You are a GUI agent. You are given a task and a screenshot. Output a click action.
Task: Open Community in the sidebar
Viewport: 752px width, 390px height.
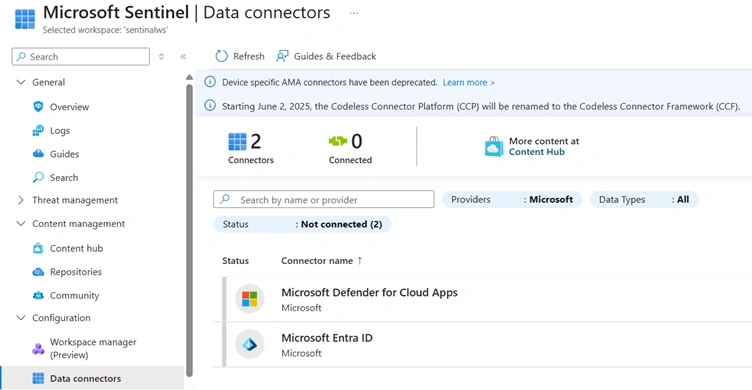click(74, 295)
